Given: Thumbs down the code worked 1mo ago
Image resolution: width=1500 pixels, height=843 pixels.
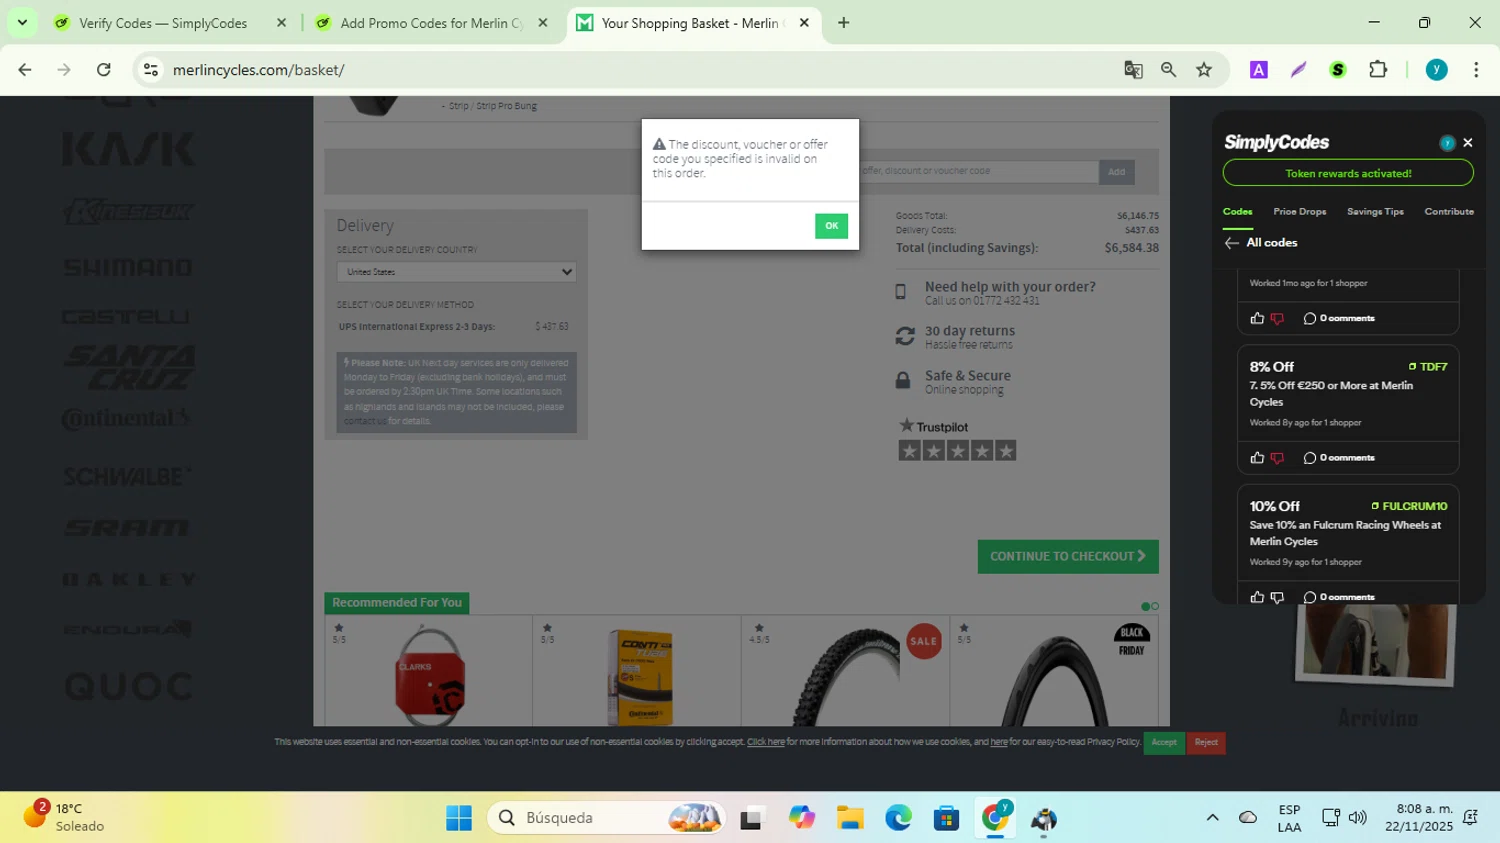Looking at the screenshot, I should click(x=1277, y=319).
